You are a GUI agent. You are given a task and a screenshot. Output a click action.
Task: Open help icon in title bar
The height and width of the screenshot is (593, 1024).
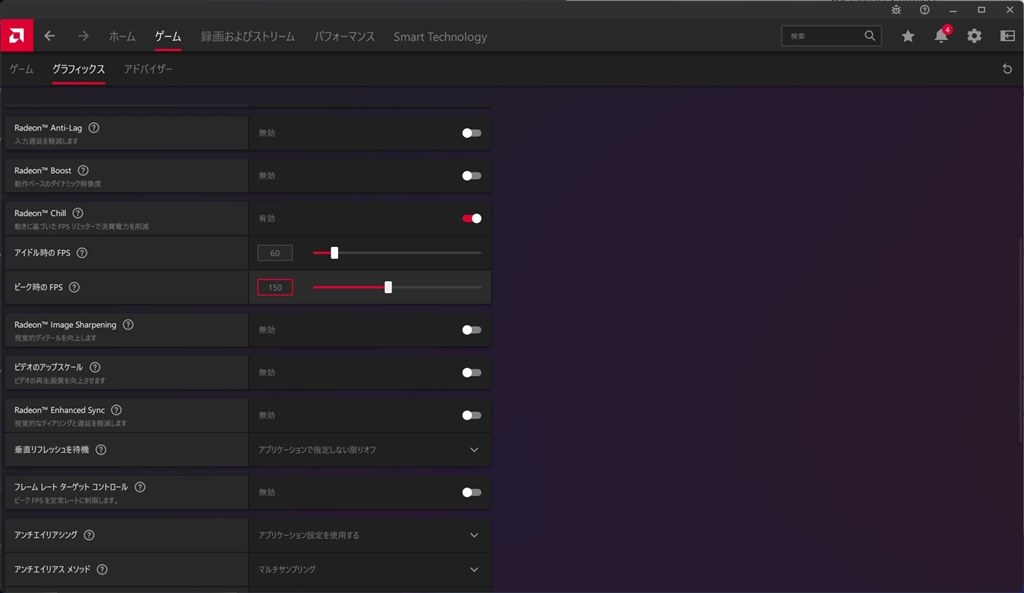tap(925, 10)
